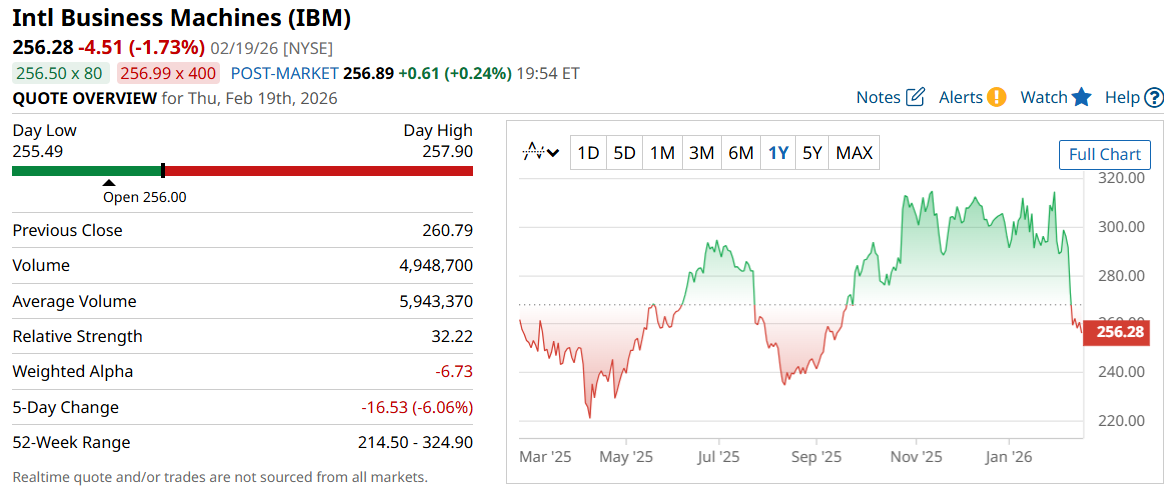Viewport: 1172px width, 490px height.
Task: Click the Notes pencil edit icon
Action: tap(915, 97)
